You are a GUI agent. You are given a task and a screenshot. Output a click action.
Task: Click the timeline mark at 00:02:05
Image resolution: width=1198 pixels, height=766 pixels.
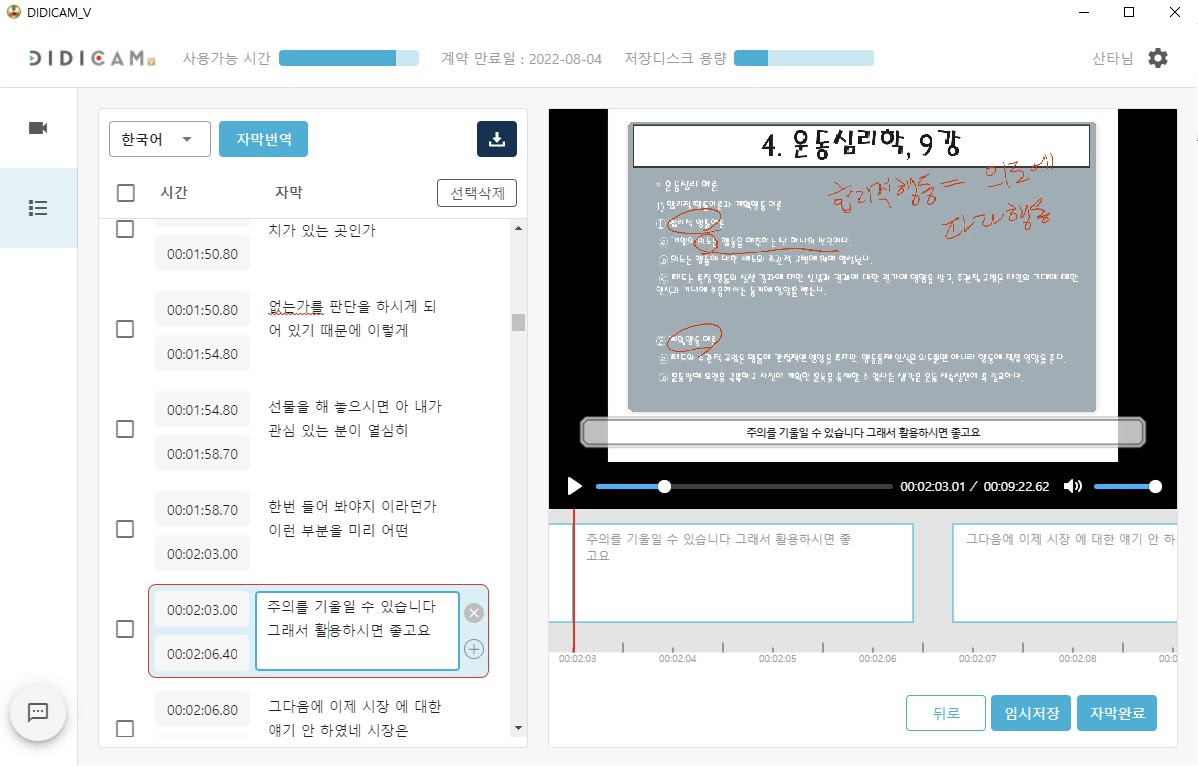[x=777, y=658]
